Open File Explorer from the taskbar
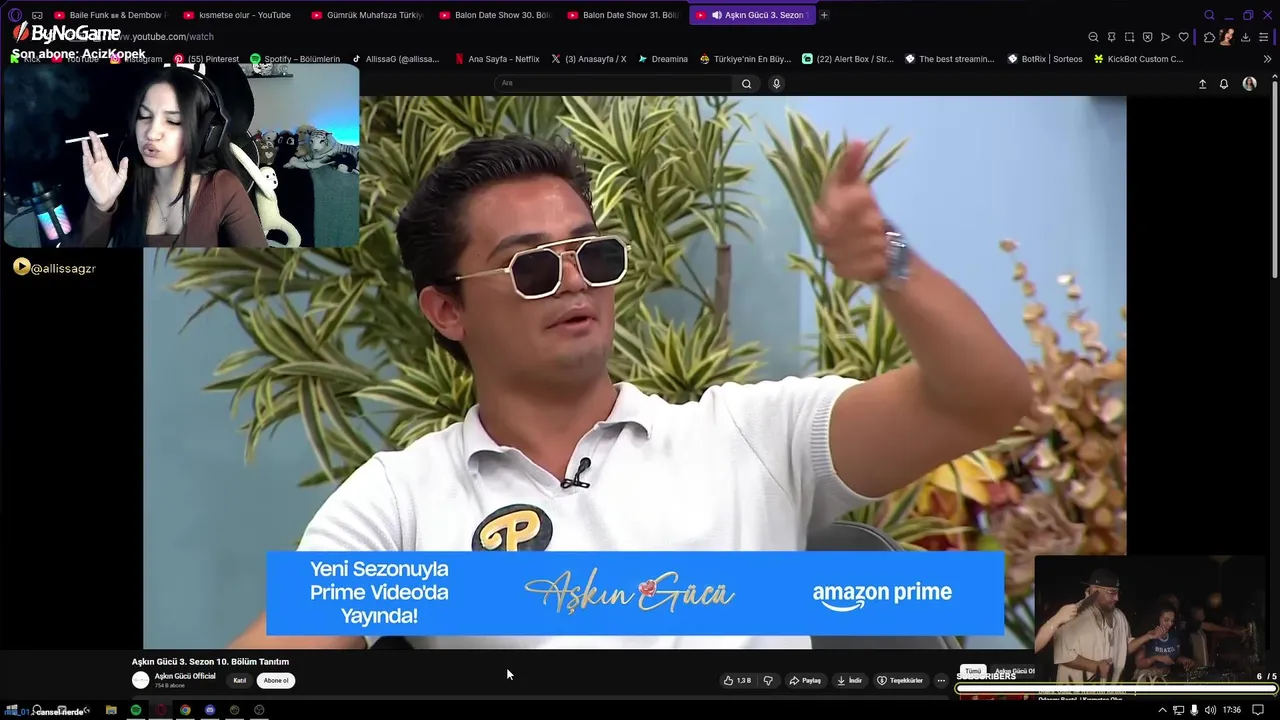Viewport: 1280px width, 720px height. [x=111, y=710]
